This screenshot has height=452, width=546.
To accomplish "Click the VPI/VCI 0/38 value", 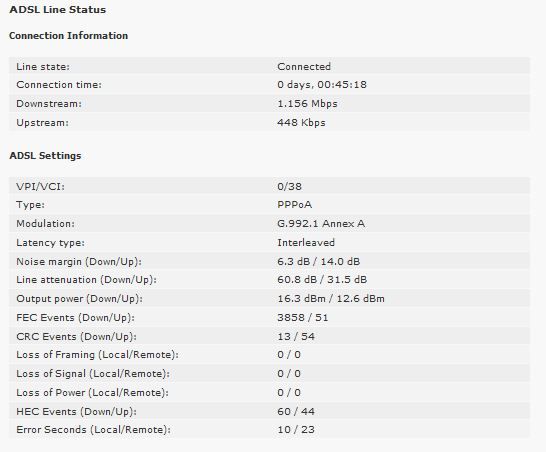I will [x=289, y=187].
